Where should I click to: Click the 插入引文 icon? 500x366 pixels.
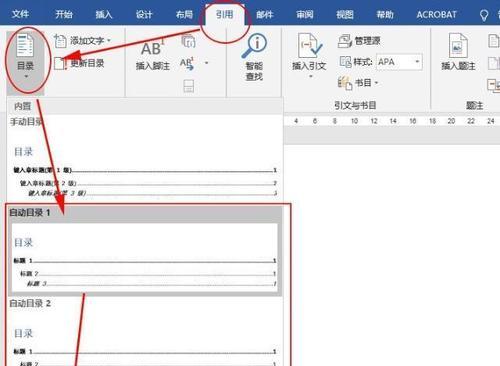(309, 46)
